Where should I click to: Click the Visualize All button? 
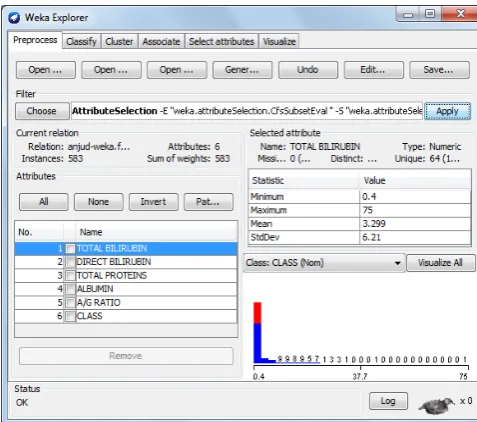[440, 263]
